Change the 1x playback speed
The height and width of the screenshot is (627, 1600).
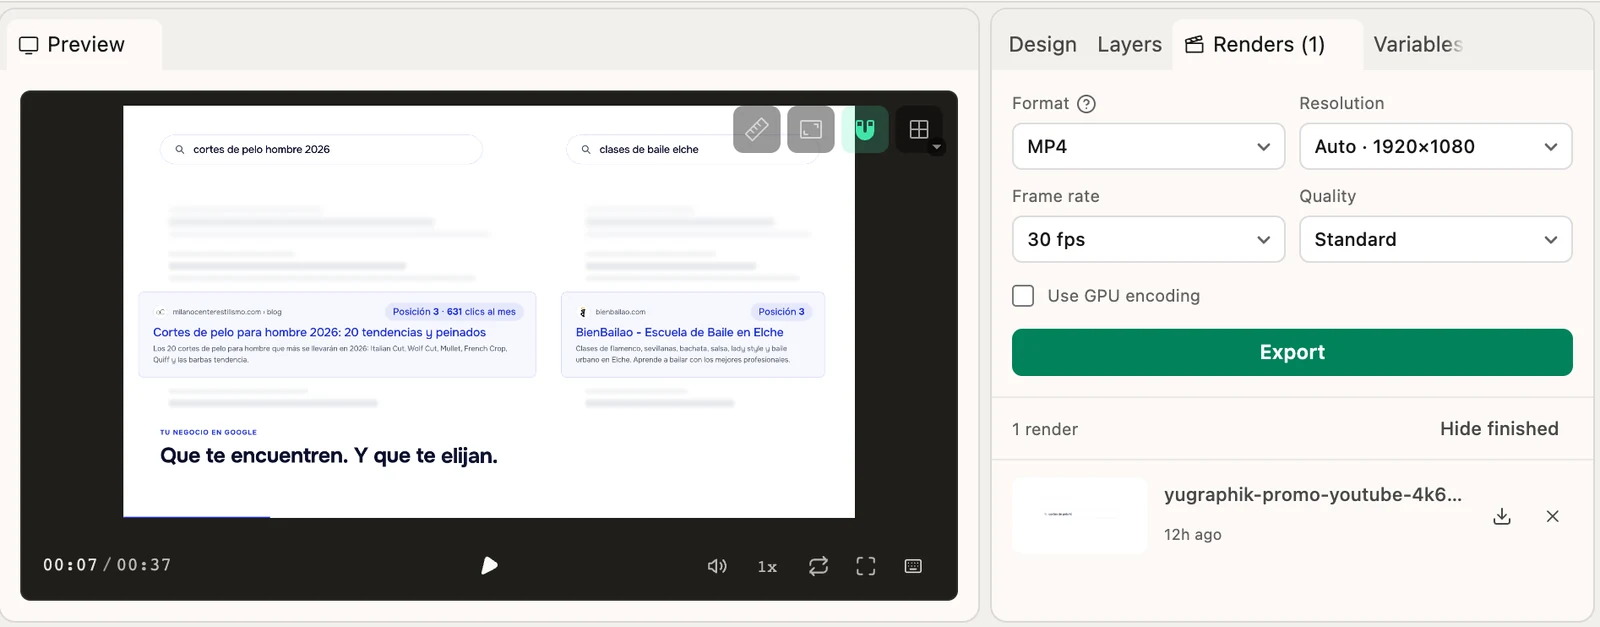[x=767, y=567]
